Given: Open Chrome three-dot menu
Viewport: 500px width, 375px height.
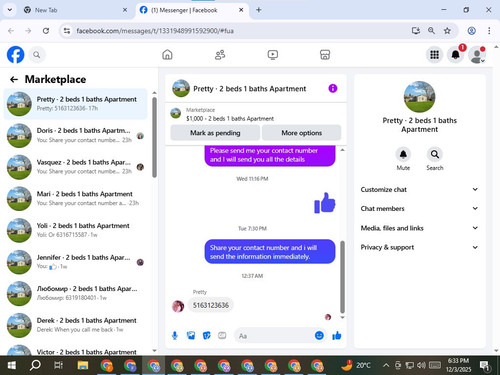Looking at the screenshot, I should 489,31.
